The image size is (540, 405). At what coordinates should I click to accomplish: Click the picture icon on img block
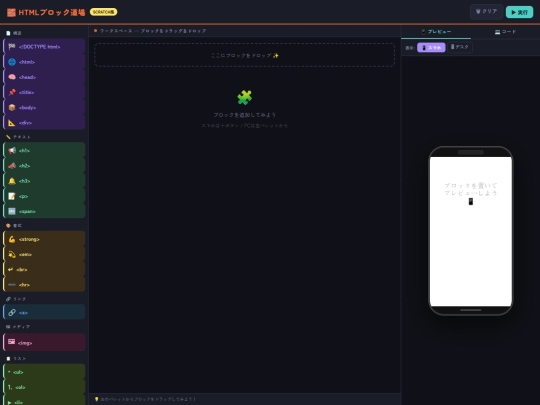11,342
